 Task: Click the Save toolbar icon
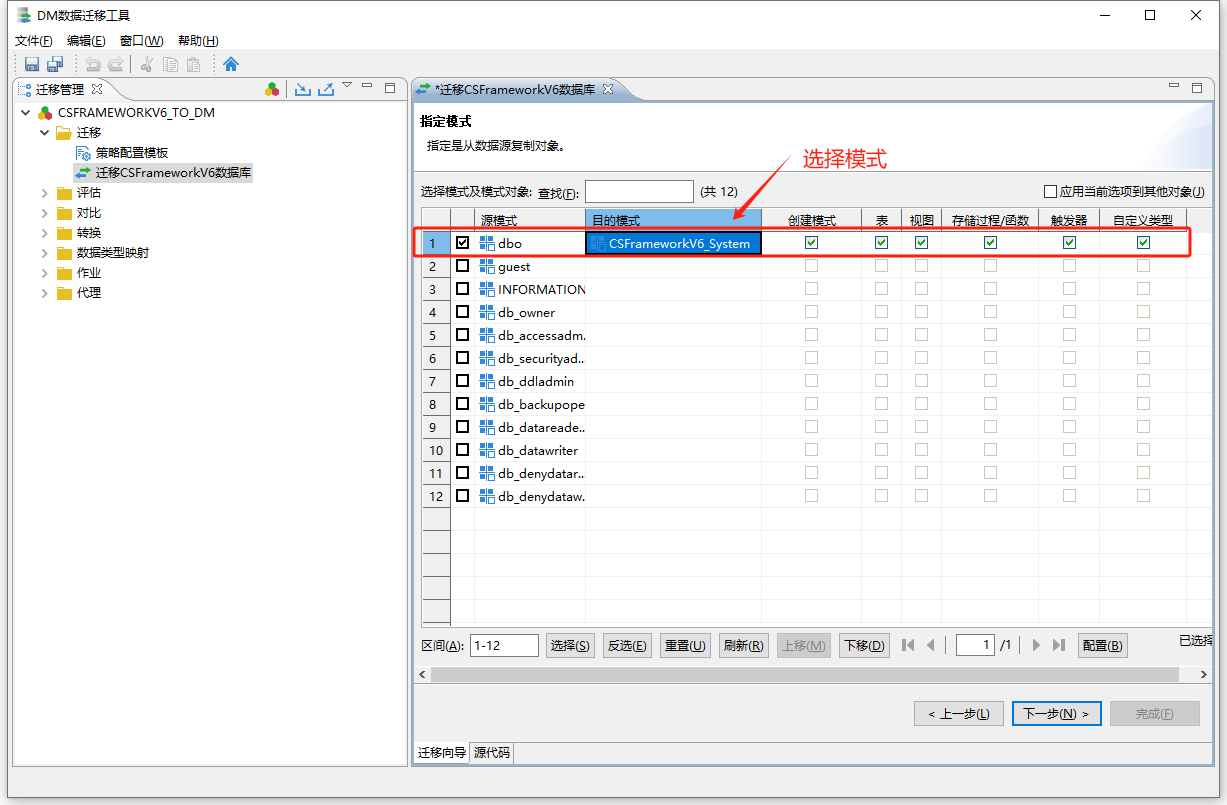pyautogui.click(x=32, y=65)
